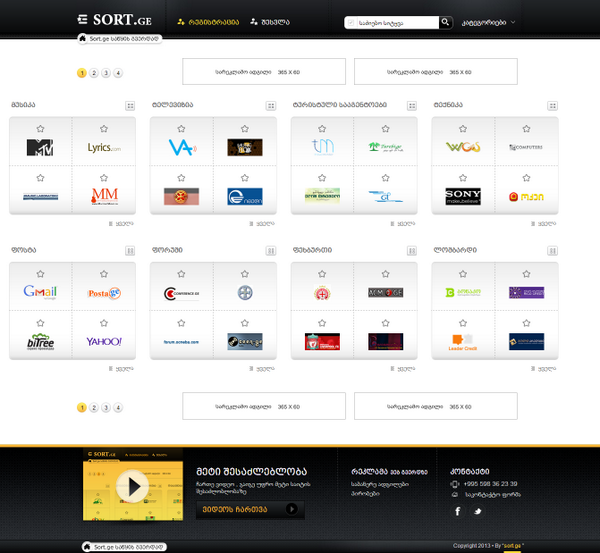The height and width of the screenshot is (553, 600).
Task: Click 'all' link under the Gmail category
Action: pyautogui.click(x=121, y=369)
